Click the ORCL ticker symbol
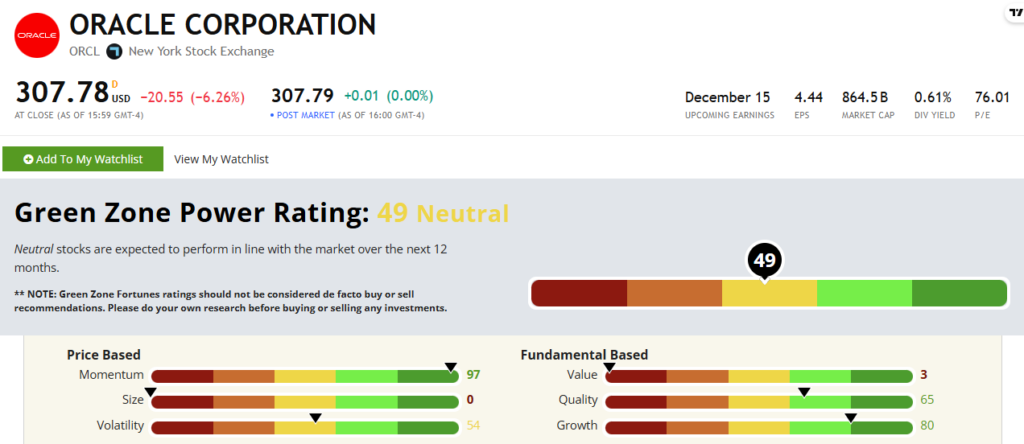1024x444 pixels. coord(85,52)
